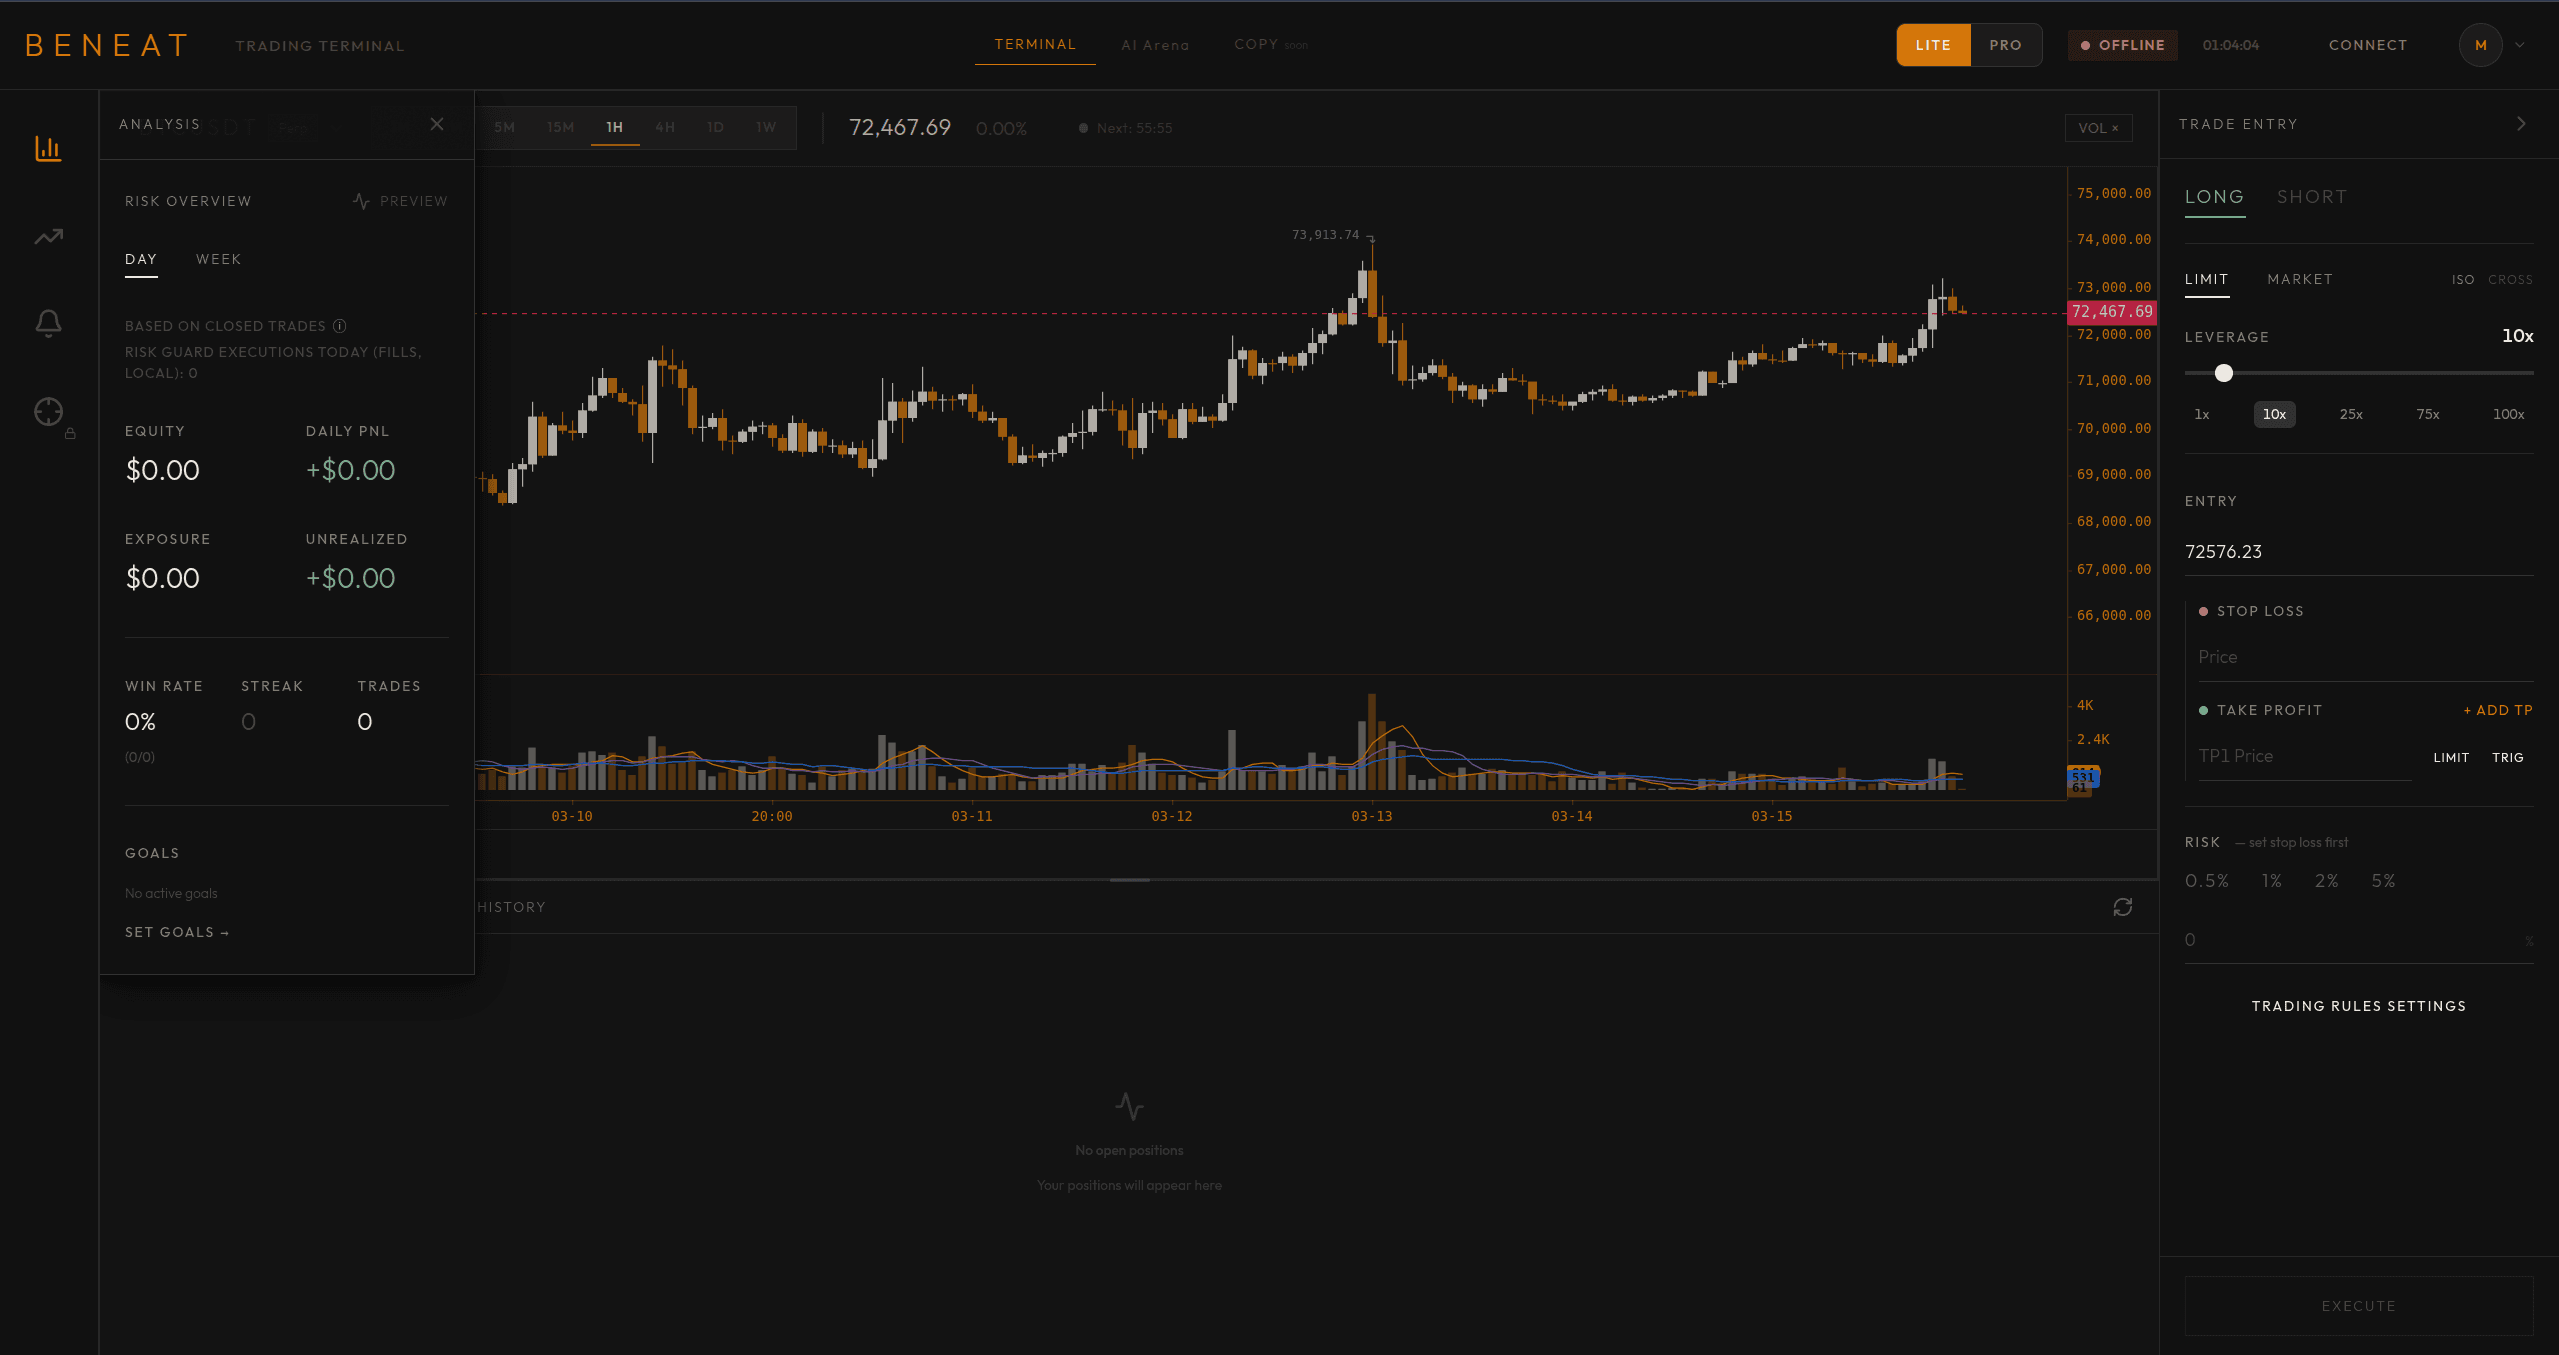Click the SET GOALS link

pos(176,931)
